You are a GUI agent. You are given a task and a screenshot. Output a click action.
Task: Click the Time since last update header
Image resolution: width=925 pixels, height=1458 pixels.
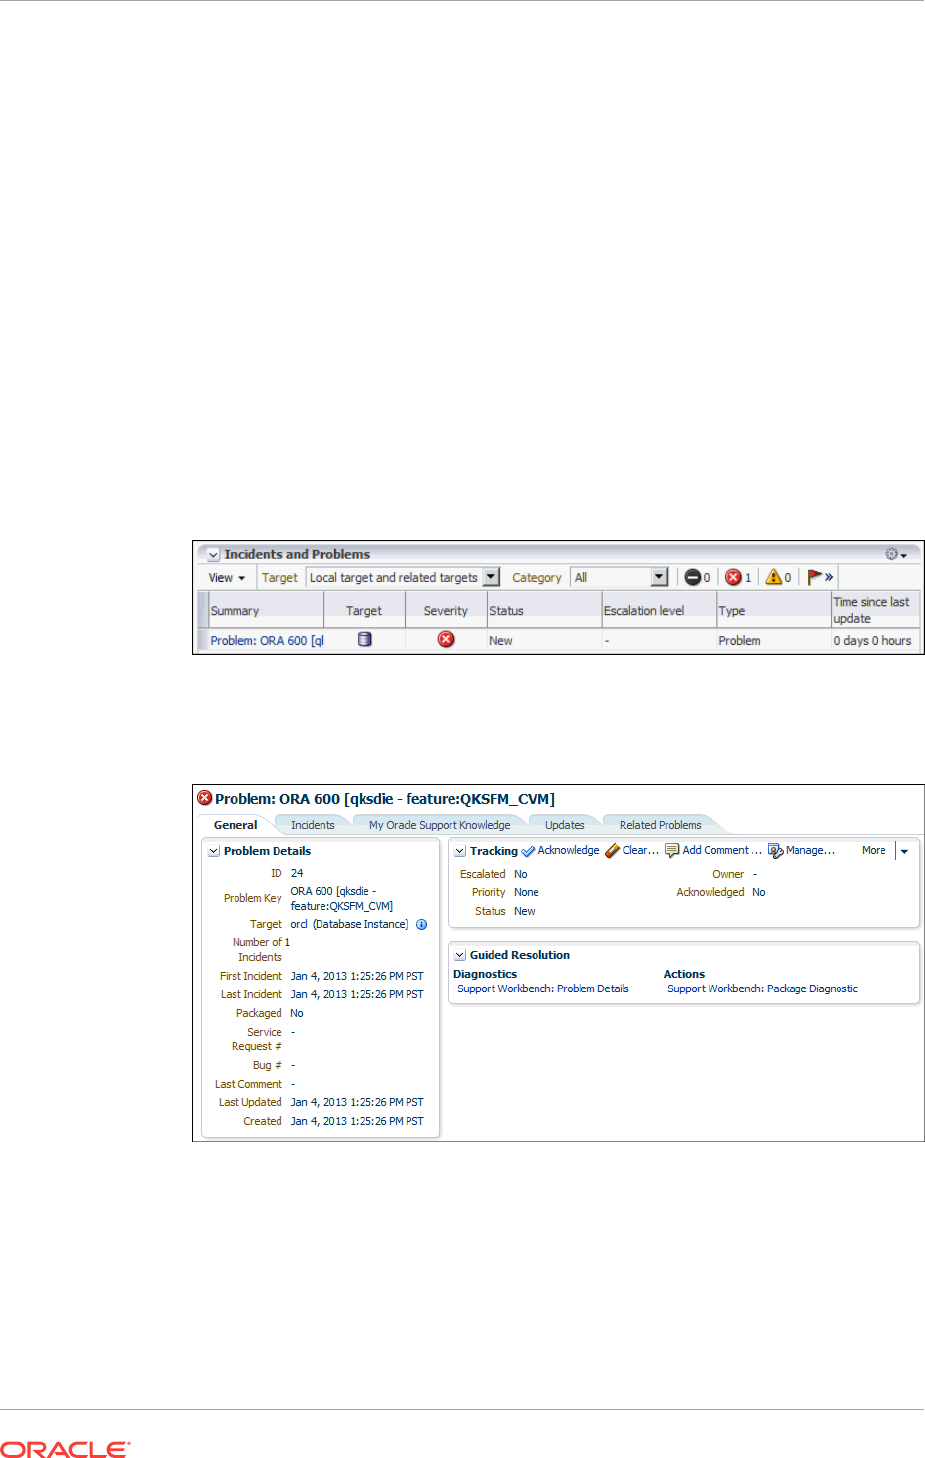coord(875,610)
